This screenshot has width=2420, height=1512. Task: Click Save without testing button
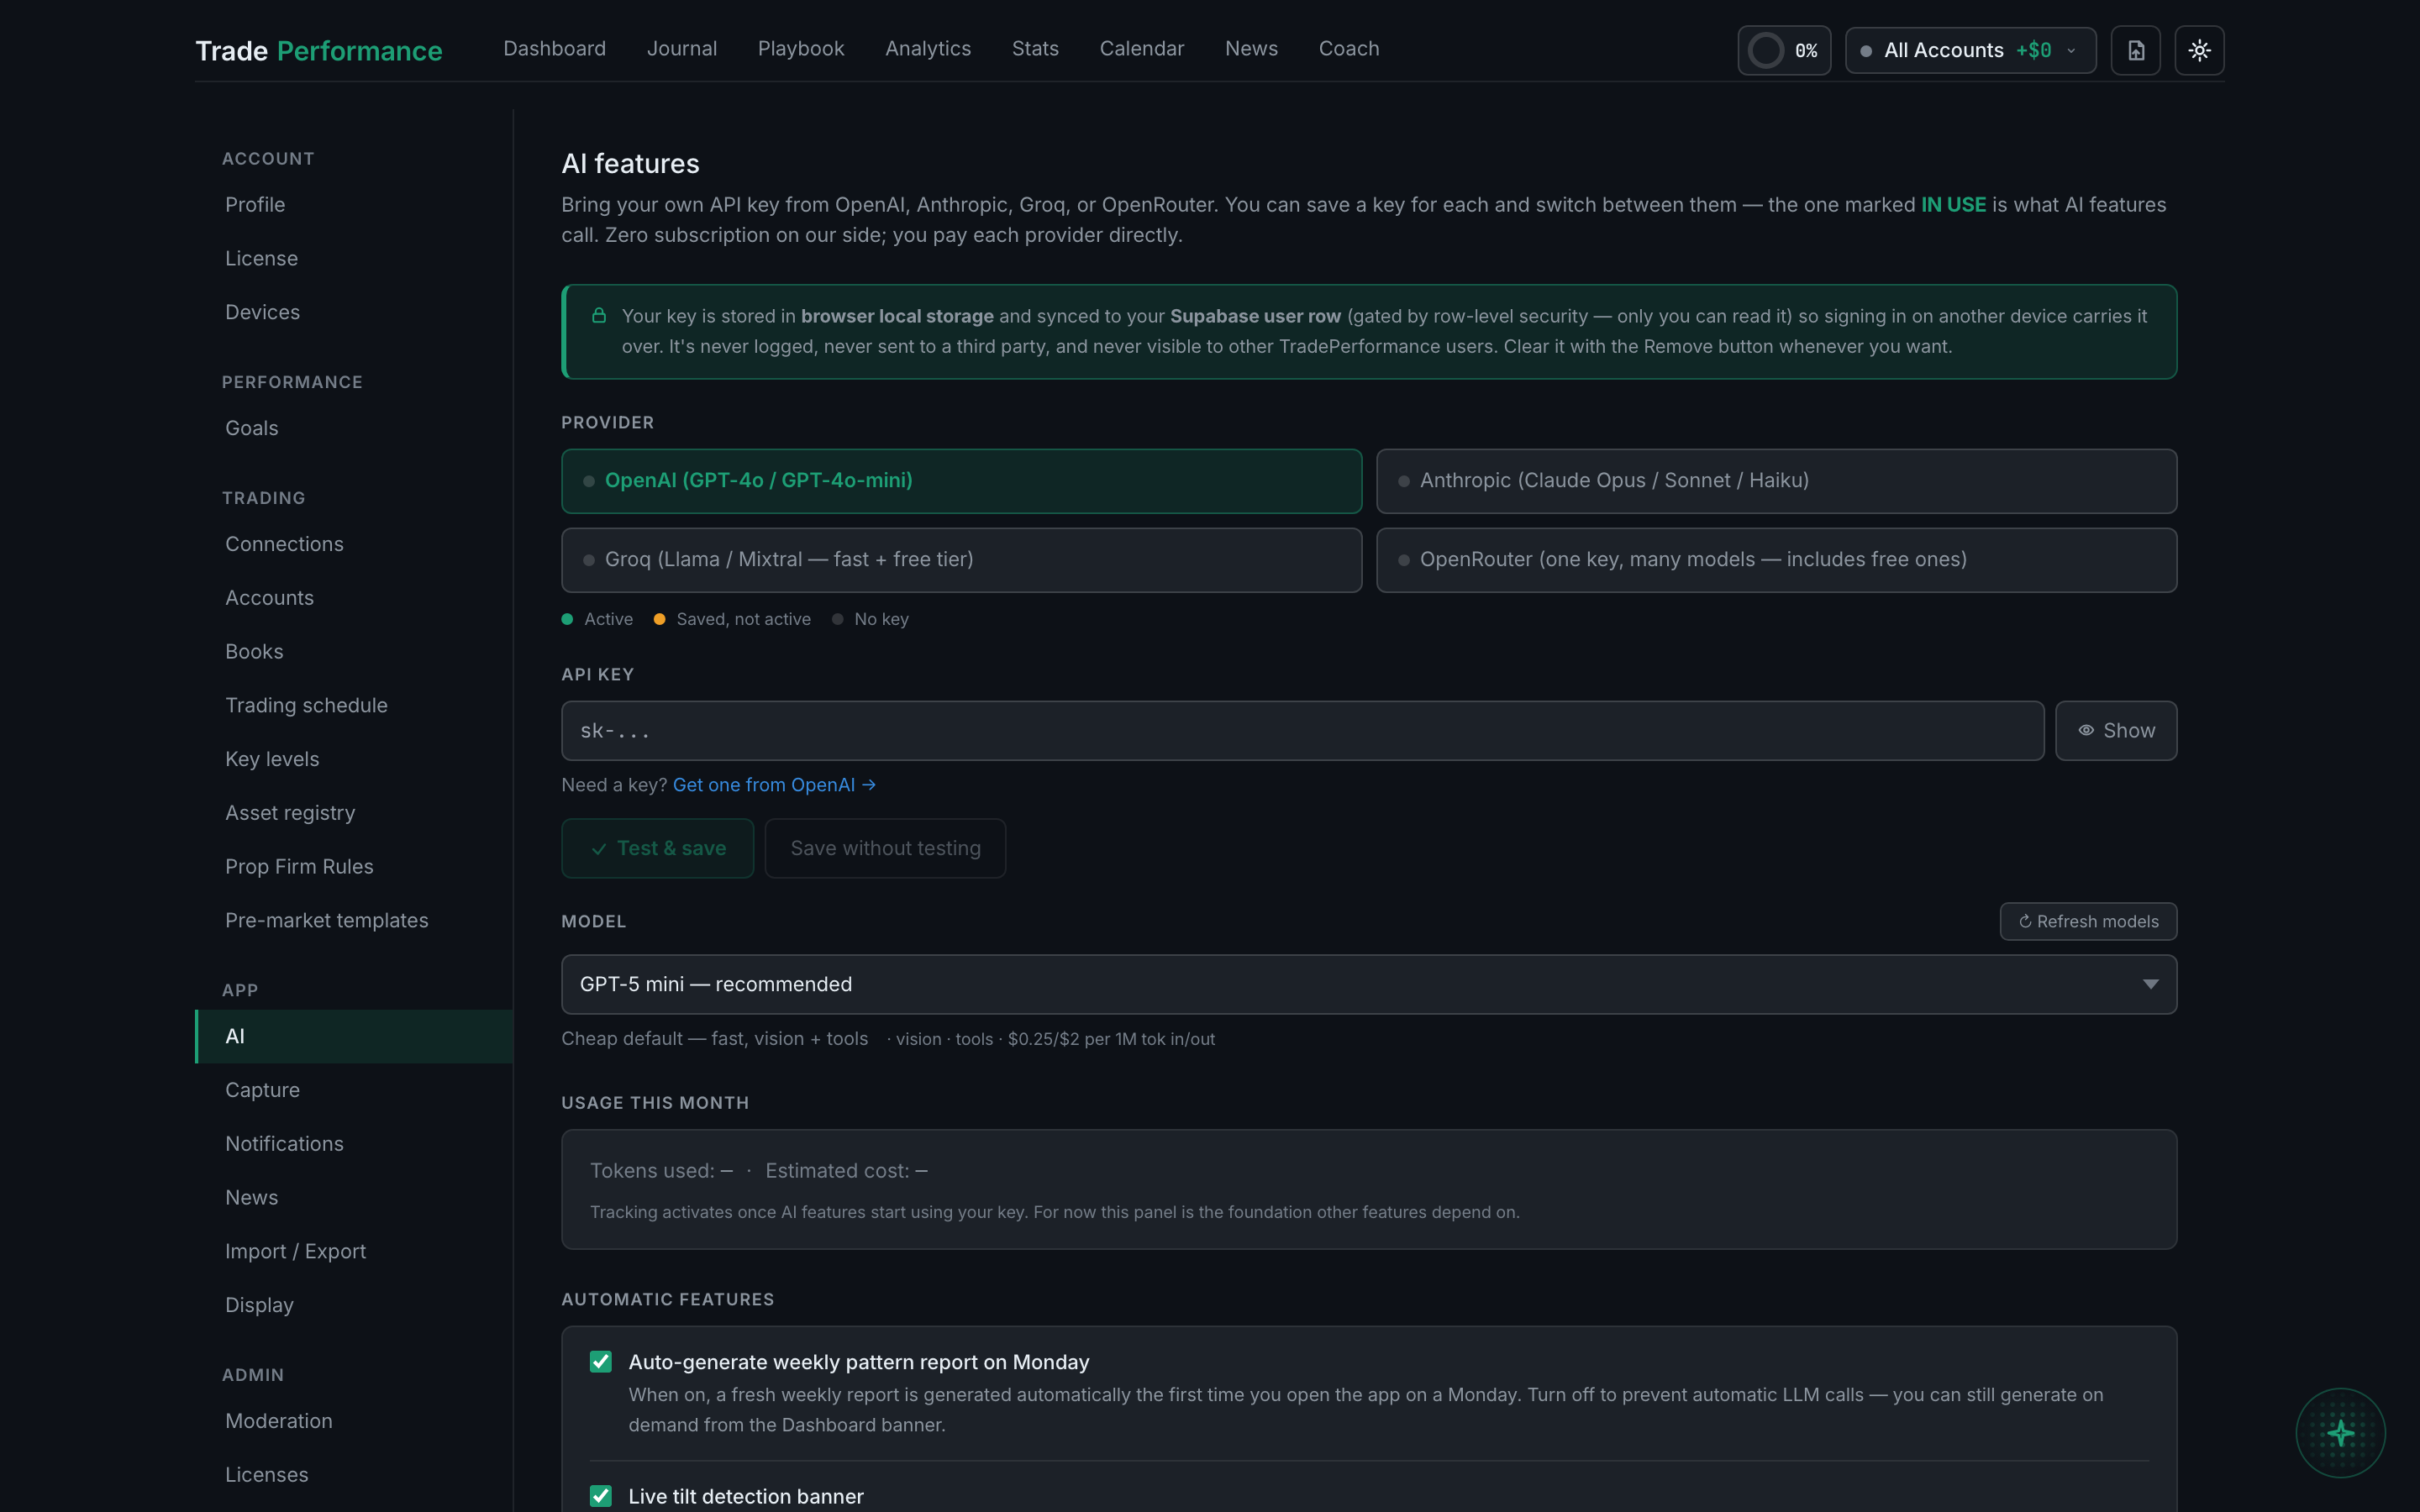(x=885, y=848)
